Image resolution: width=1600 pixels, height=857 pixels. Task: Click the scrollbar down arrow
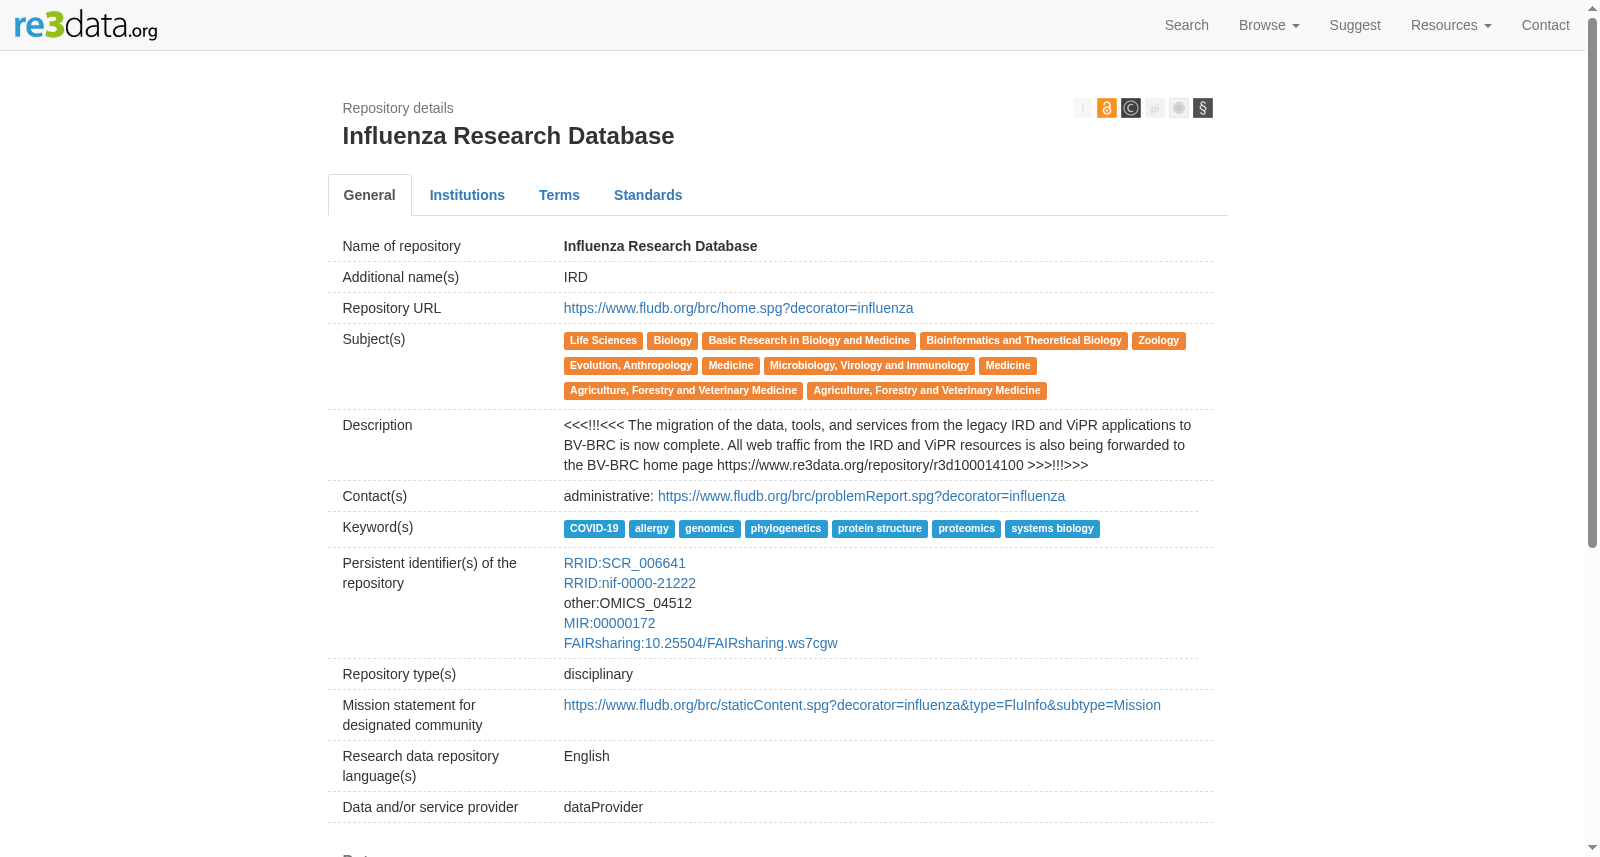pos(1592,848)
